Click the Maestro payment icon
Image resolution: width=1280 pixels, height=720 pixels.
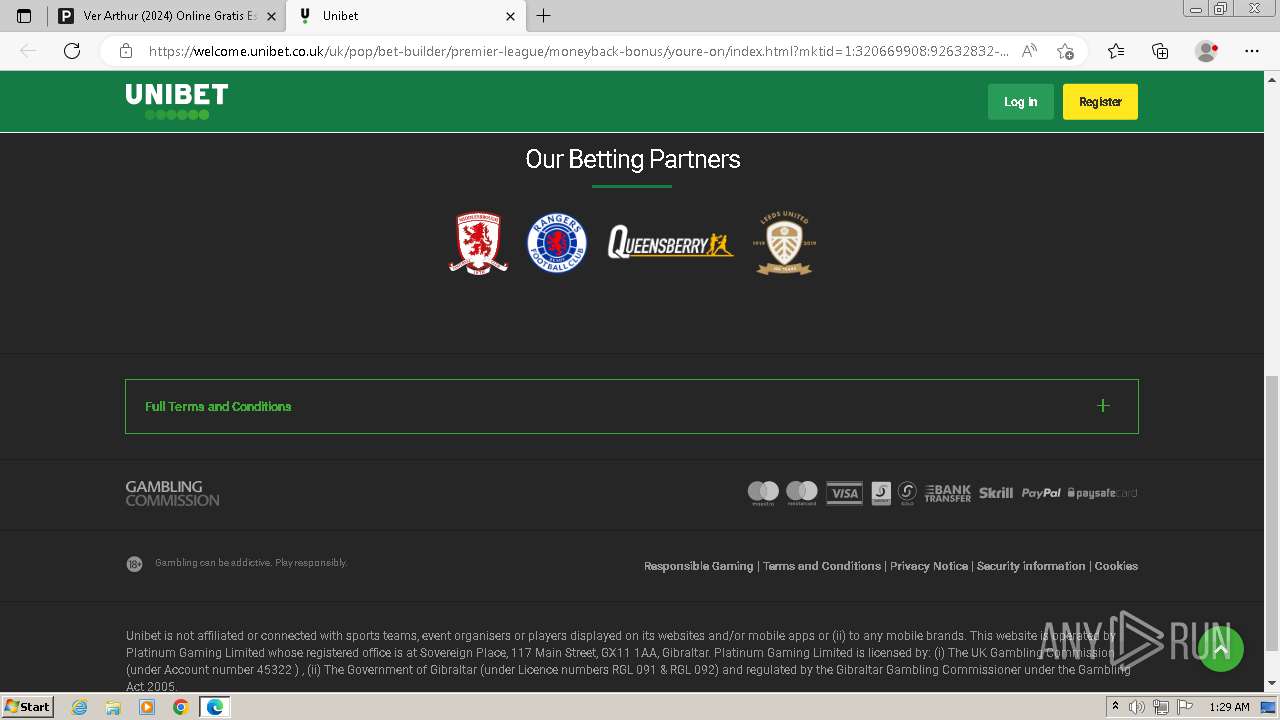[x=763, y=492]
